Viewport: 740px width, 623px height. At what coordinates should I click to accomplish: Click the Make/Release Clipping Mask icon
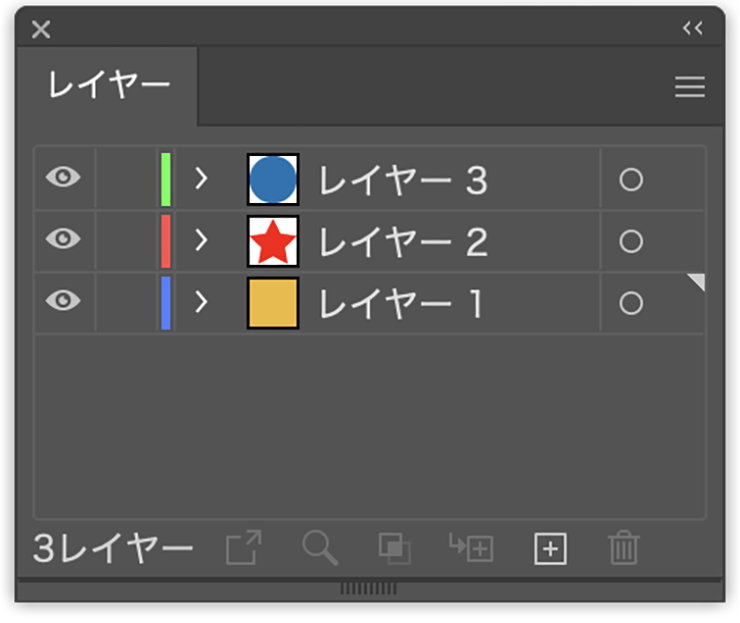coord(393,548)
